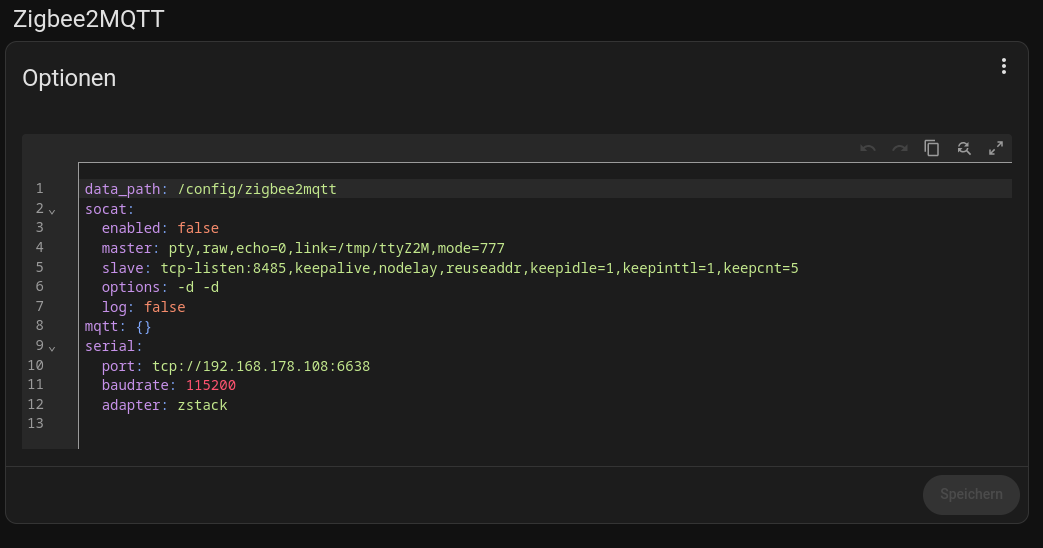Open the find and replace icon
Screen dimensions: 1043x548
point(963,148)
